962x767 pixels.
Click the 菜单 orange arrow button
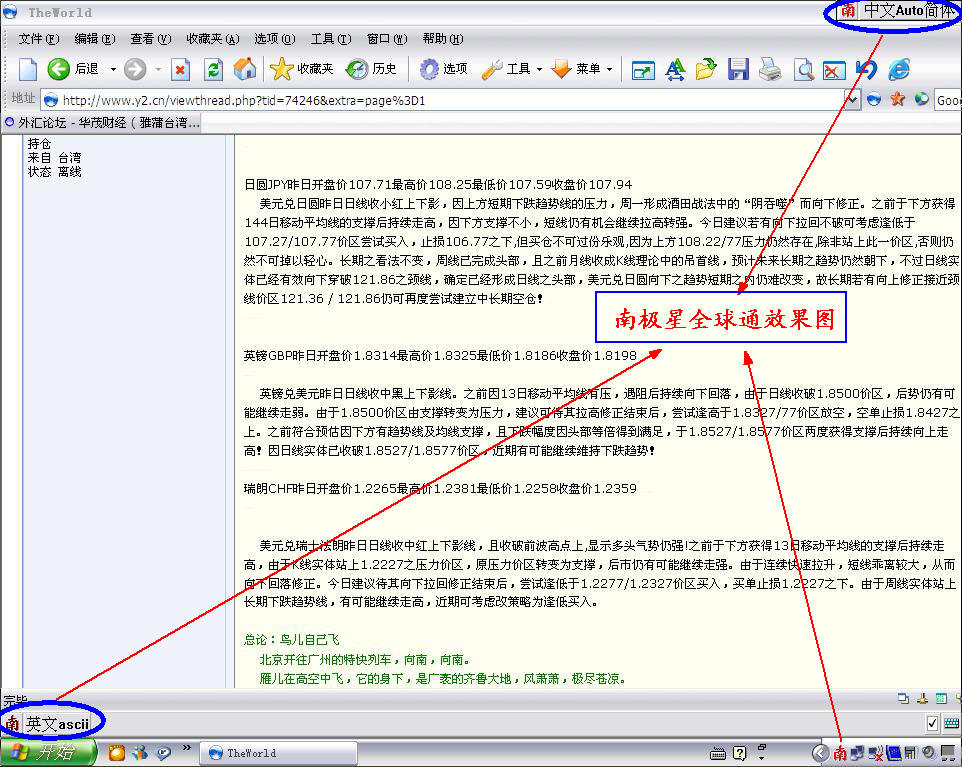[575, 69]
